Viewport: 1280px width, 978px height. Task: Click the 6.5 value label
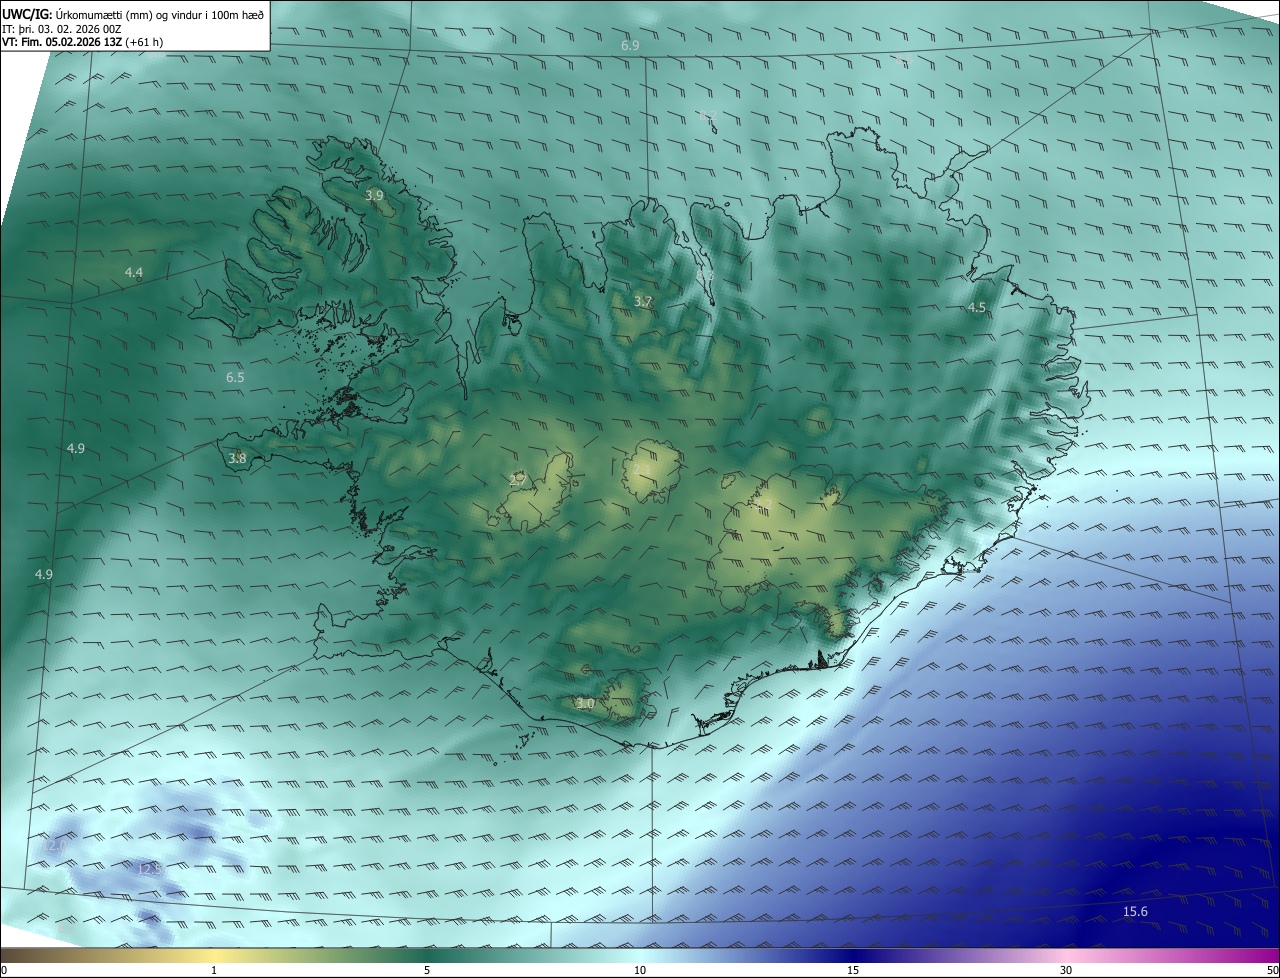point(235,378)
